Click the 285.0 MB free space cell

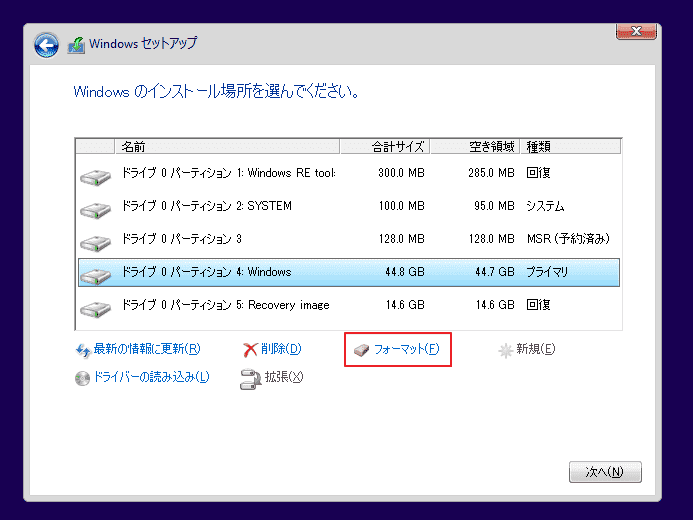491,173
